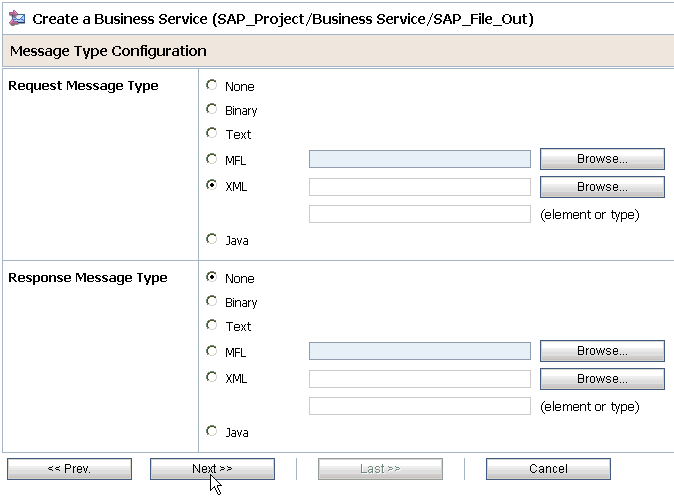
Task: Browse for Response MFL resource
Action: click(602, 351)
